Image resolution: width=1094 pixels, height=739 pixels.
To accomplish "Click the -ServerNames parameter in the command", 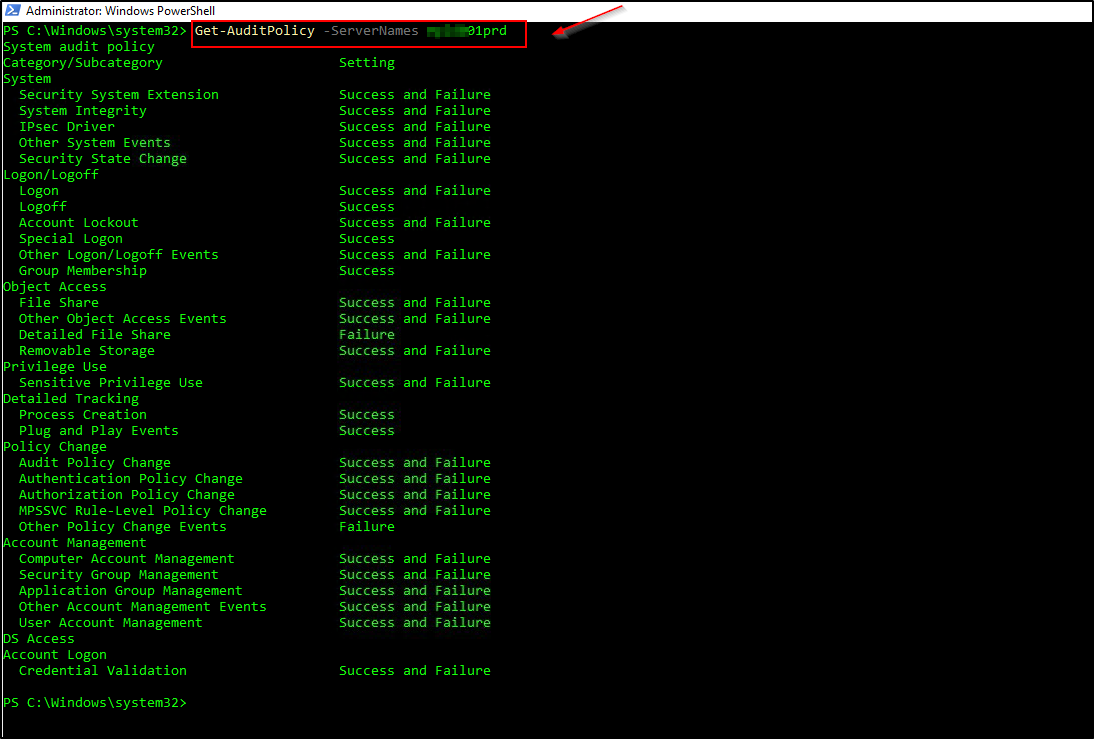I will point(370,31).
